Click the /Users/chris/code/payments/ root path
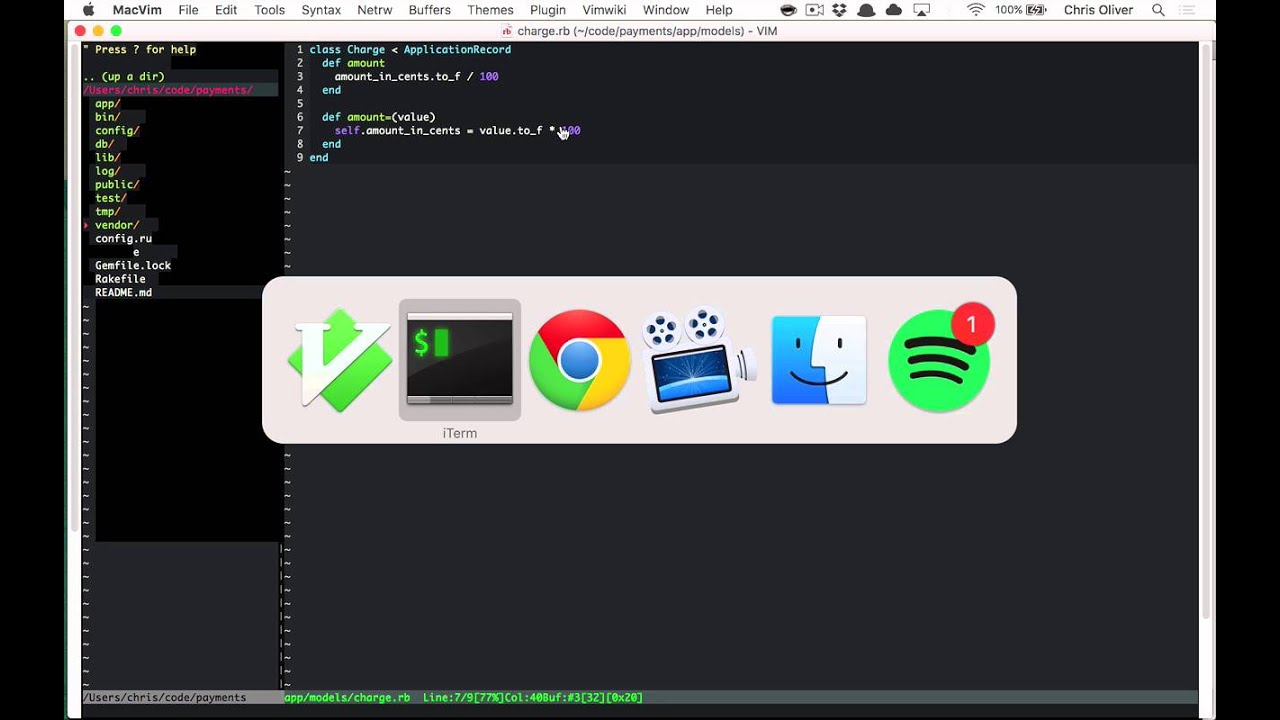Screen dimensions: 1280x720 point(167,90)
